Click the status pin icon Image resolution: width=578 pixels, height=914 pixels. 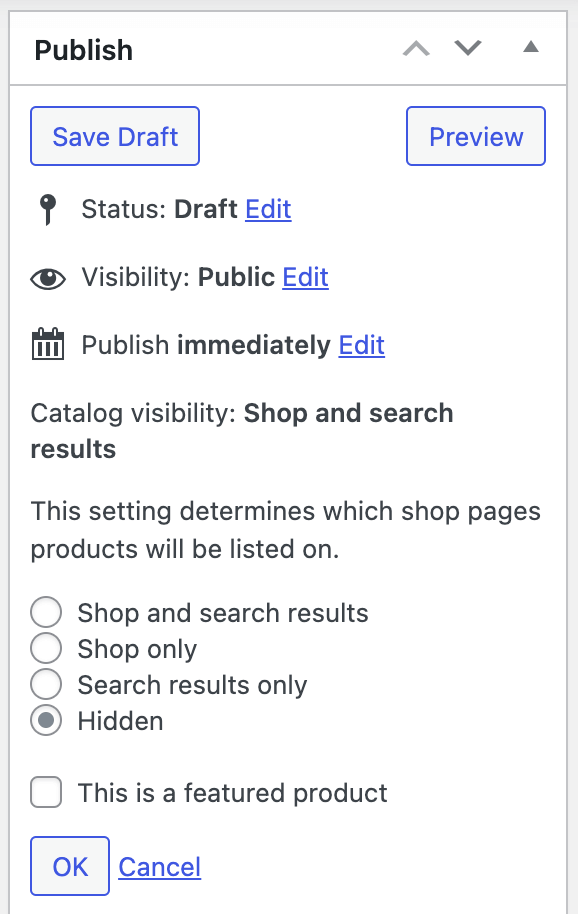click(48, 209)
